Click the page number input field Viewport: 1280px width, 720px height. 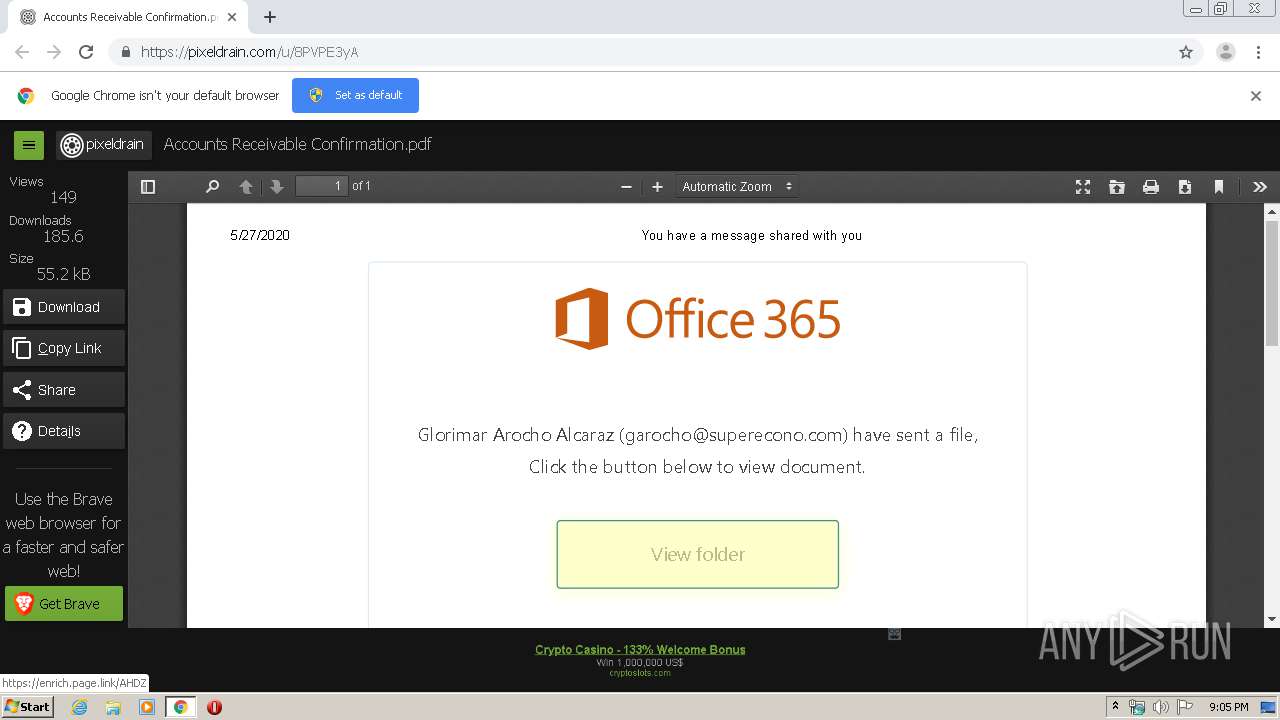pos(322,186)
